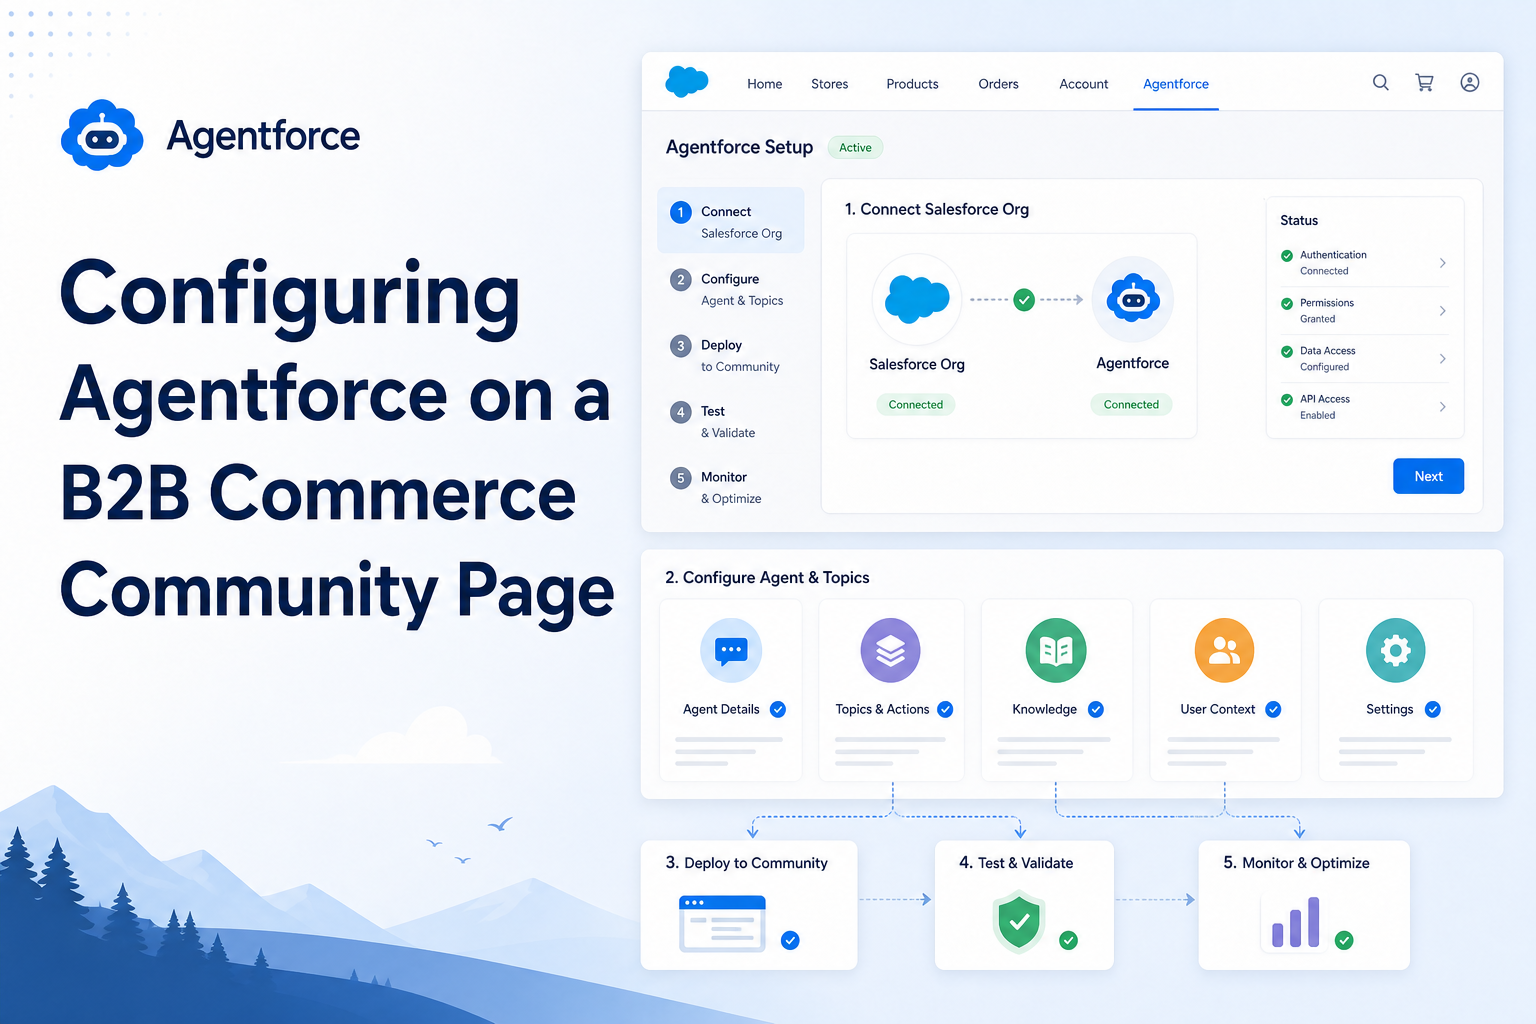Open the Stores tab
The width and height of the screenshot is (1536, 1024).
point(830,84)
